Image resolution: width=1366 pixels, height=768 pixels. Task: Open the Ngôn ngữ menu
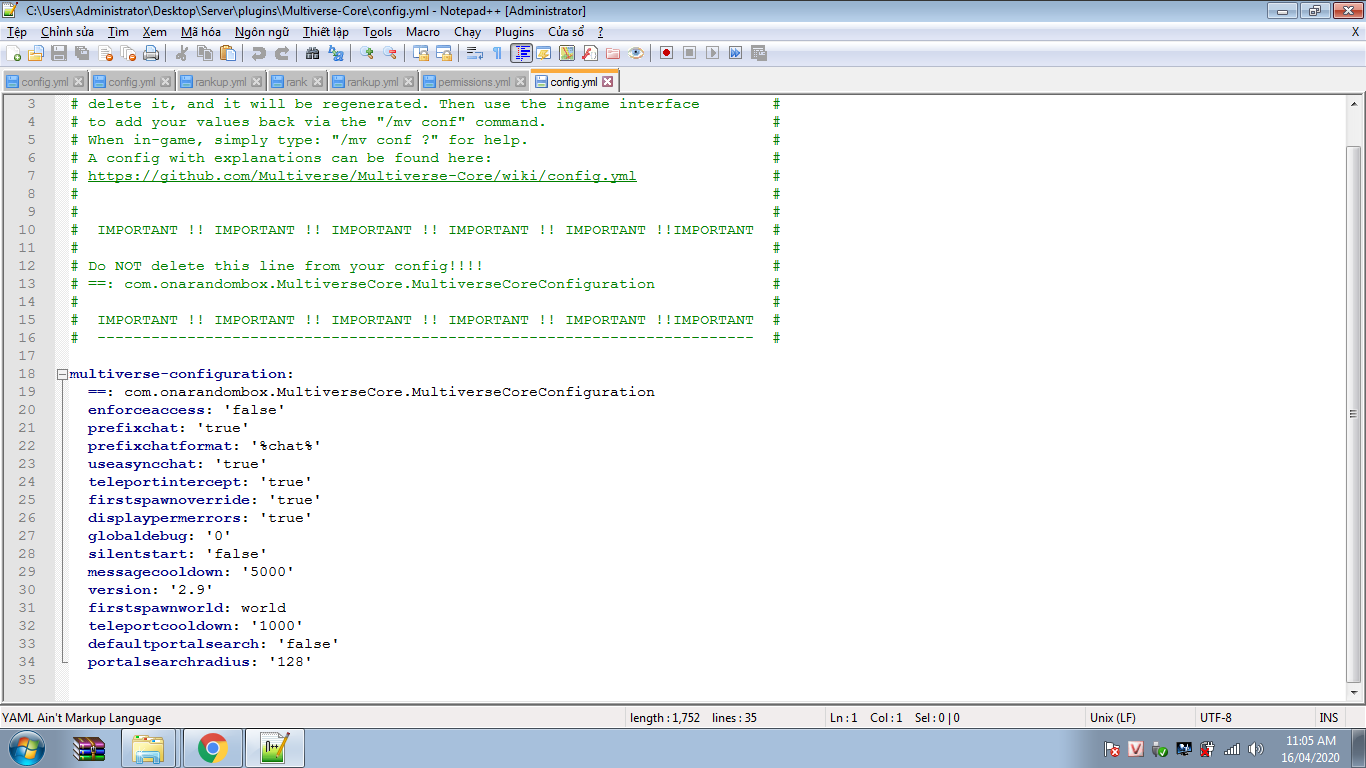click(262, 32)
